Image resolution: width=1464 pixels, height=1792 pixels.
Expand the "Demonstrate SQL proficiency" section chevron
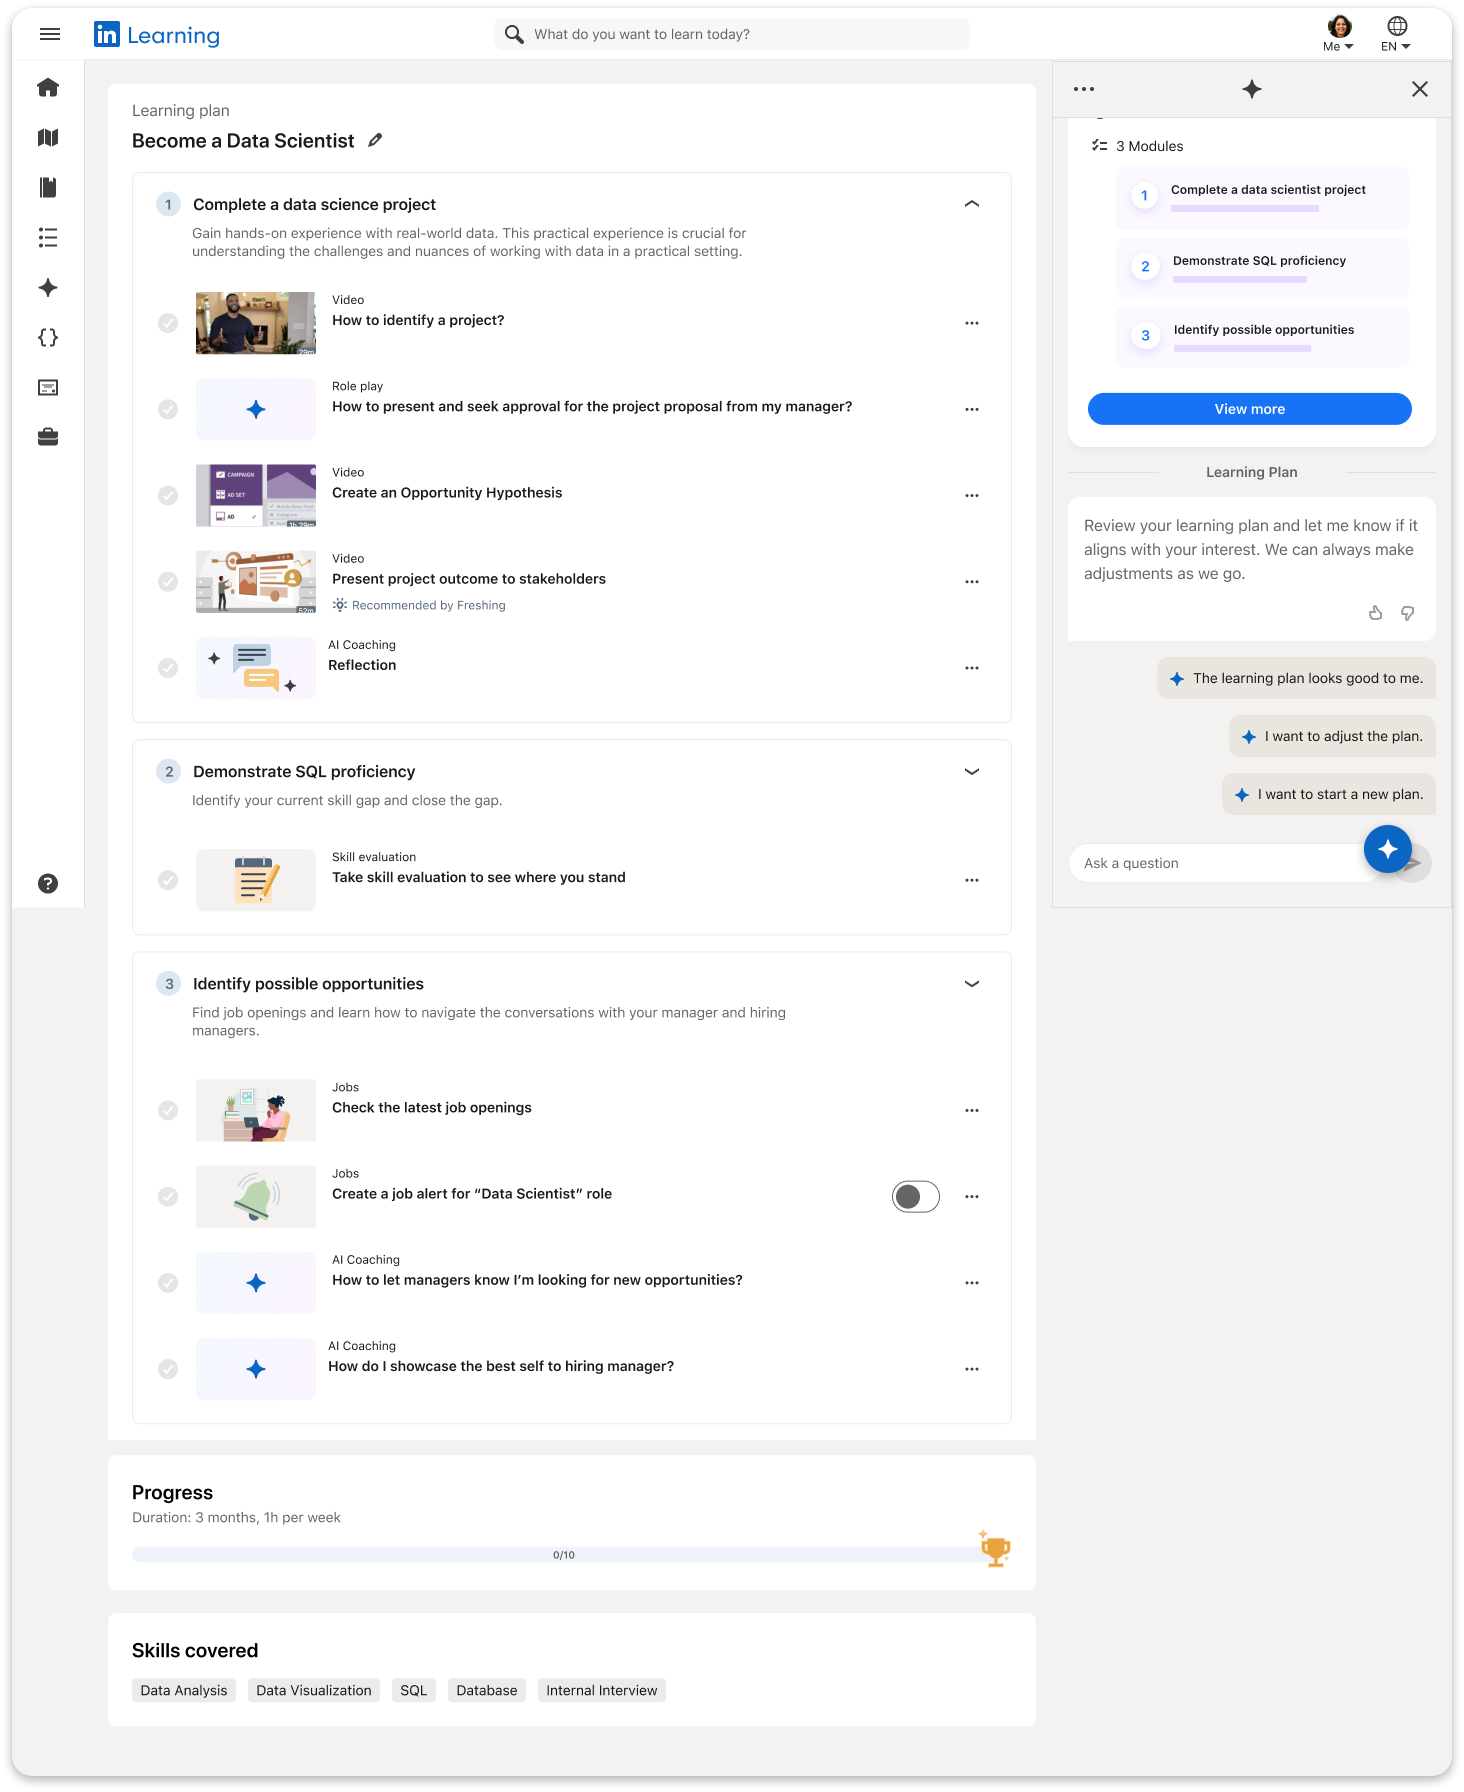[x=971, y=771]
